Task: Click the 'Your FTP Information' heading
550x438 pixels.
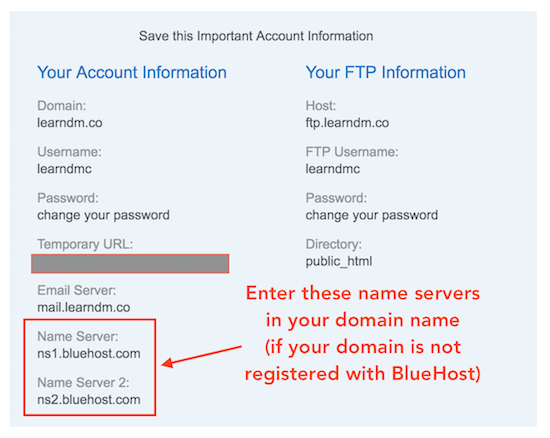Action: (385, 73)
